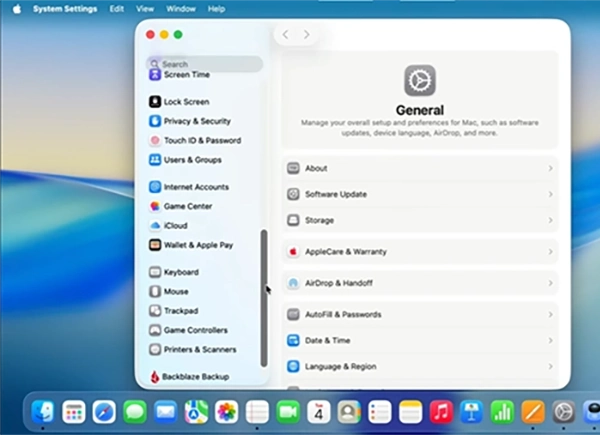
Task: Open Privacy & Security hand icon
Action: pyautogui.click(x=155, y=121)
